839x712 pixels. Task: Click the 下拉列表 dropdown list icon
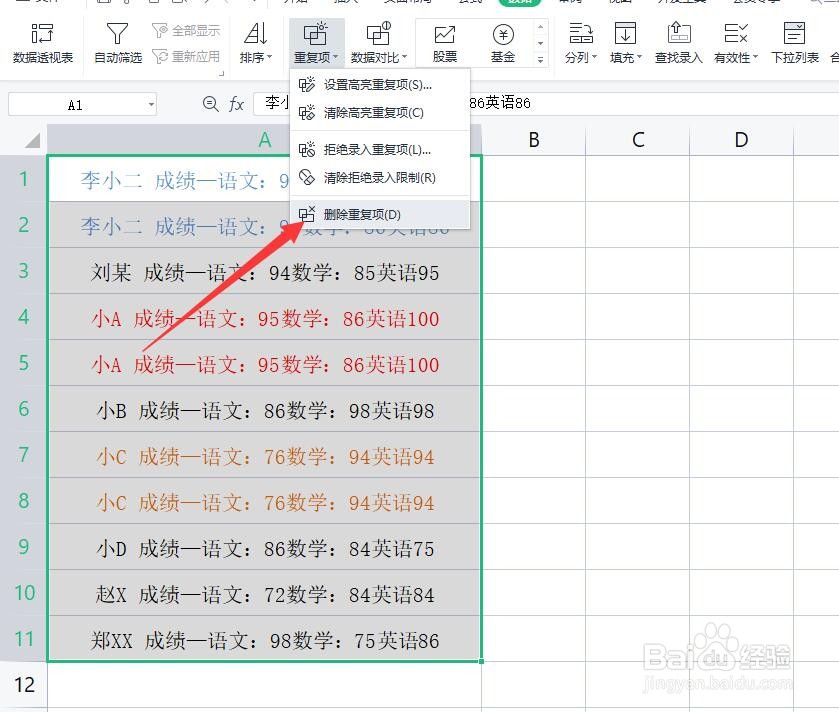795,42
